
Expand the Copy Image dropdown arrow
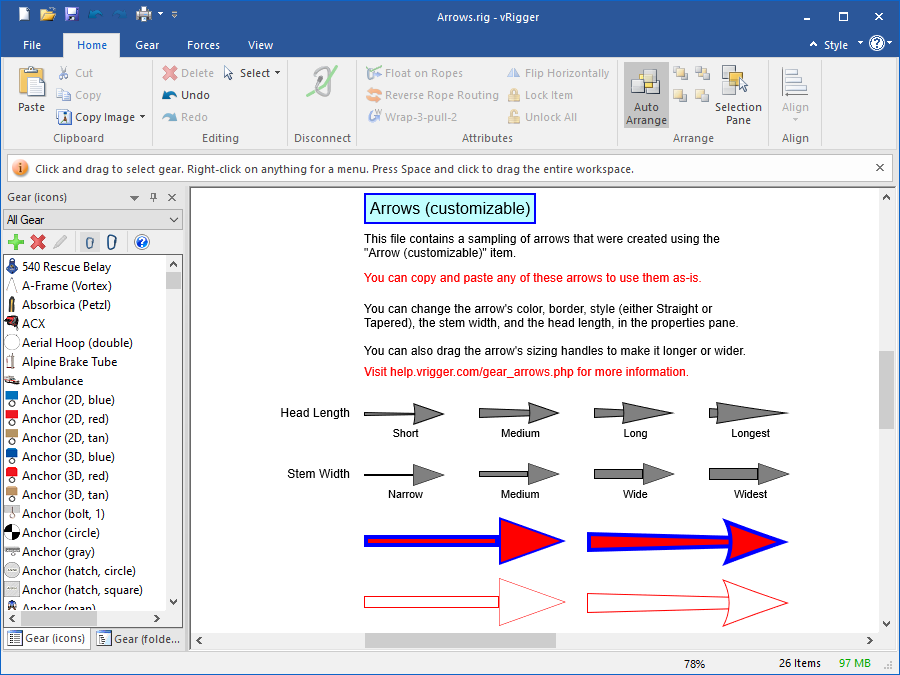pos(142,118)
